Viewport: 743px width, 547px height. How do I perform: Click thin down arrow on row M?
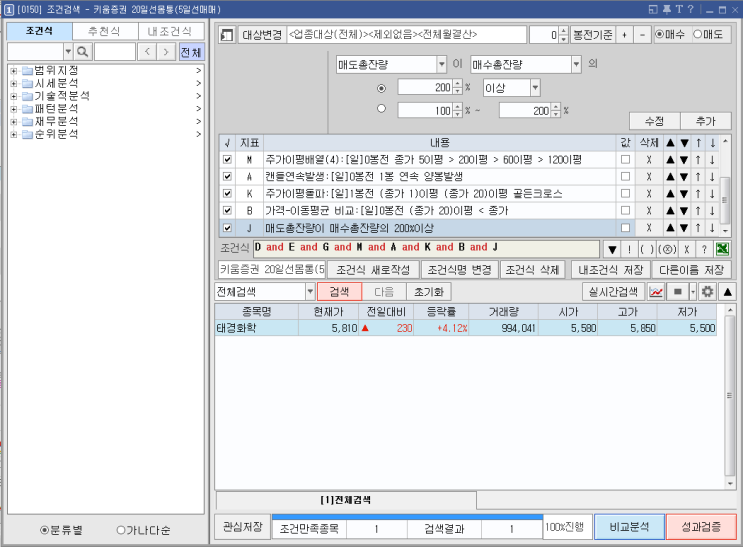coord(712,160)
